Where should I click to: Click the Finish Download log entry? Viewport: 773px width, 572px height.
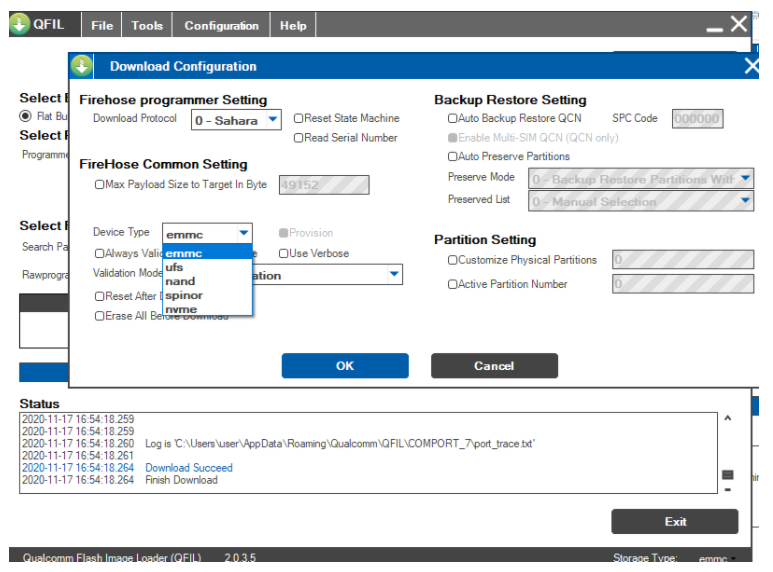(x=181, y=480)
